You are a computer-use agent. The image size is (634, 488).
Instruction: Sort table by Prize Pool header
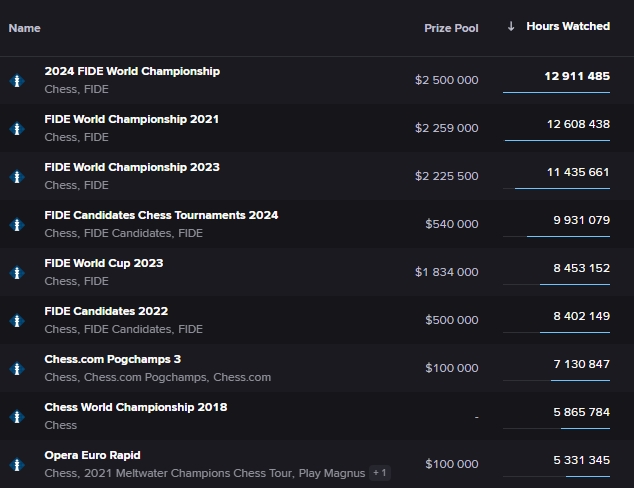(x=451, y=28)
